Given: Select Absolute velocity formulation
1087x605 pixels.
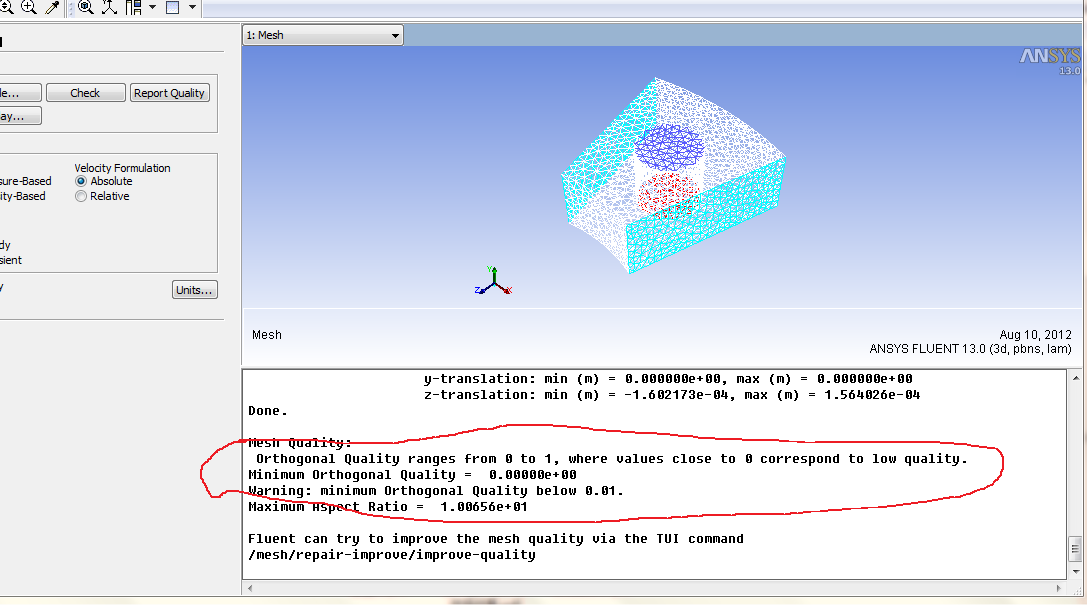Looking at the screenshot, I should click(x=81, y=181).
